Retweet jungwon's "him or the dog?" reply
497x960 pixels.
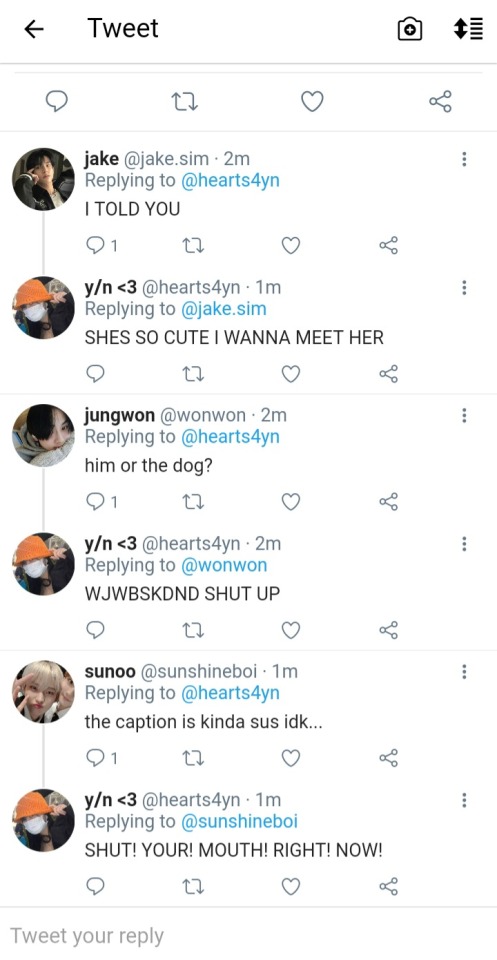tap(193, 502)
